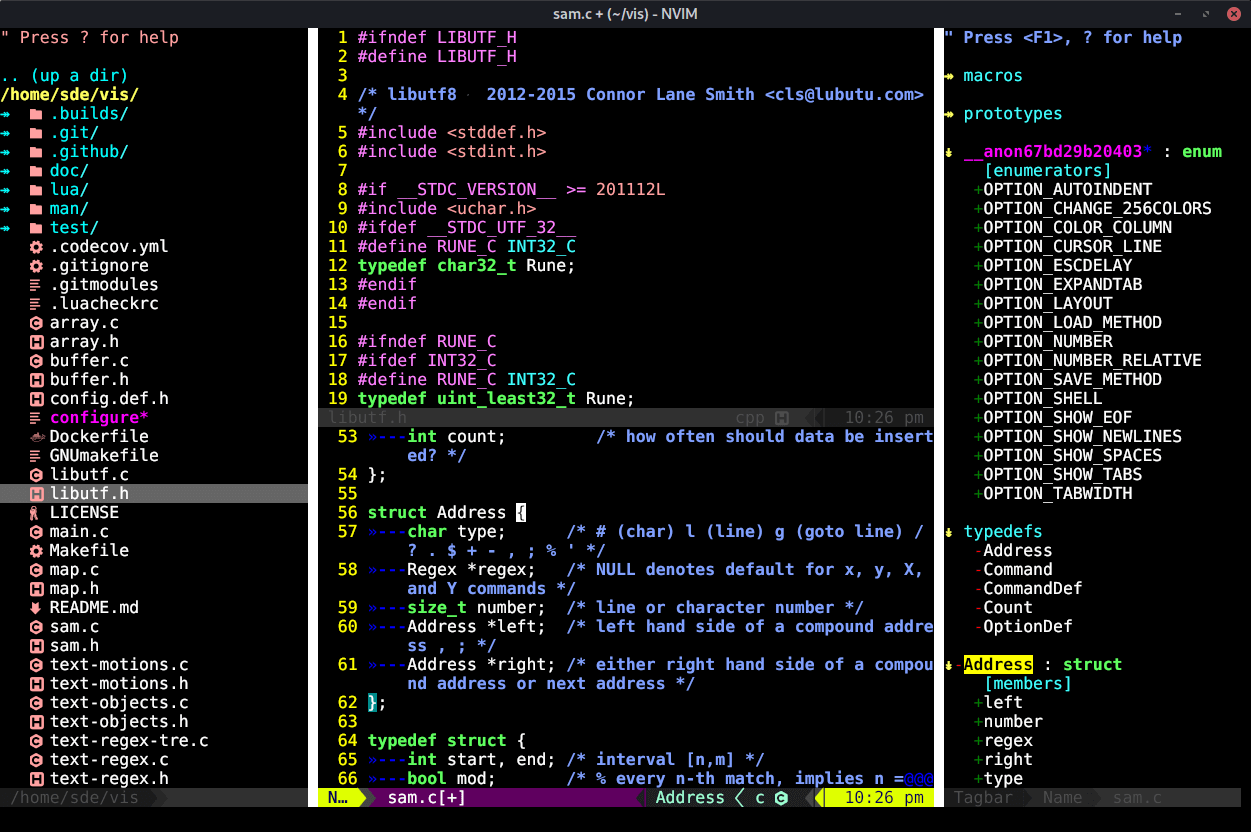Click [members] label under Address

1027,684
